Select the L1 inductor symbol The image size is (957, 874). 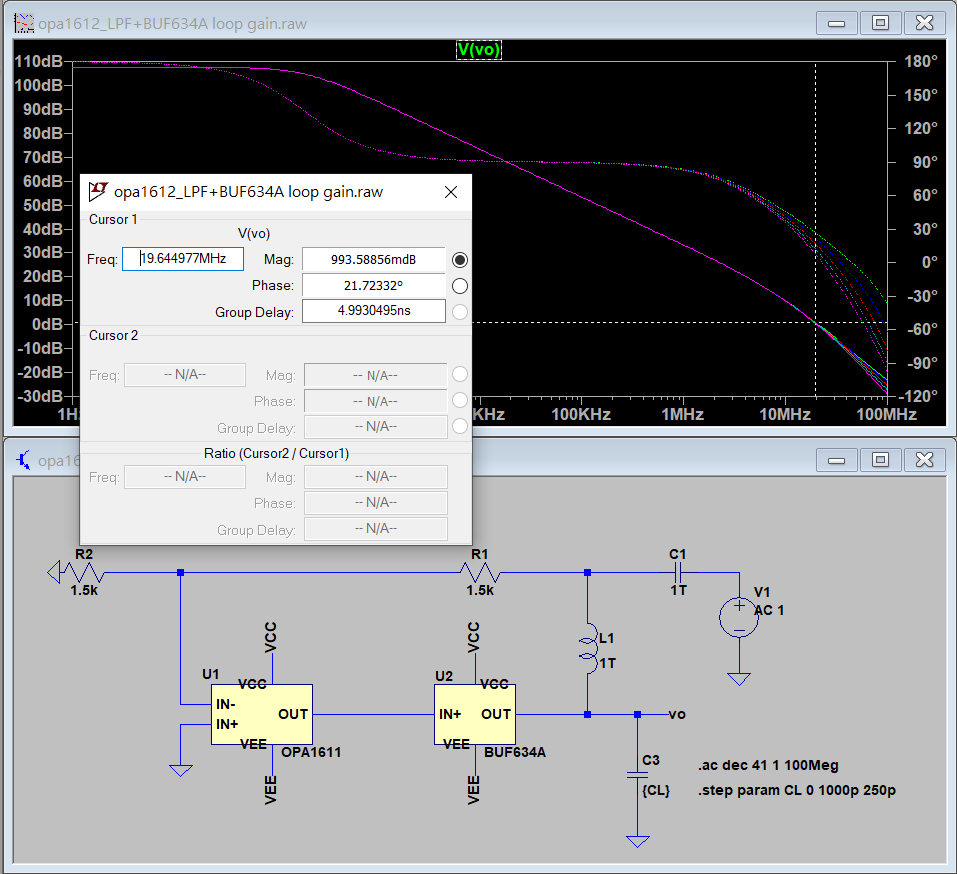pyautogui.click(x=588, y=649)
